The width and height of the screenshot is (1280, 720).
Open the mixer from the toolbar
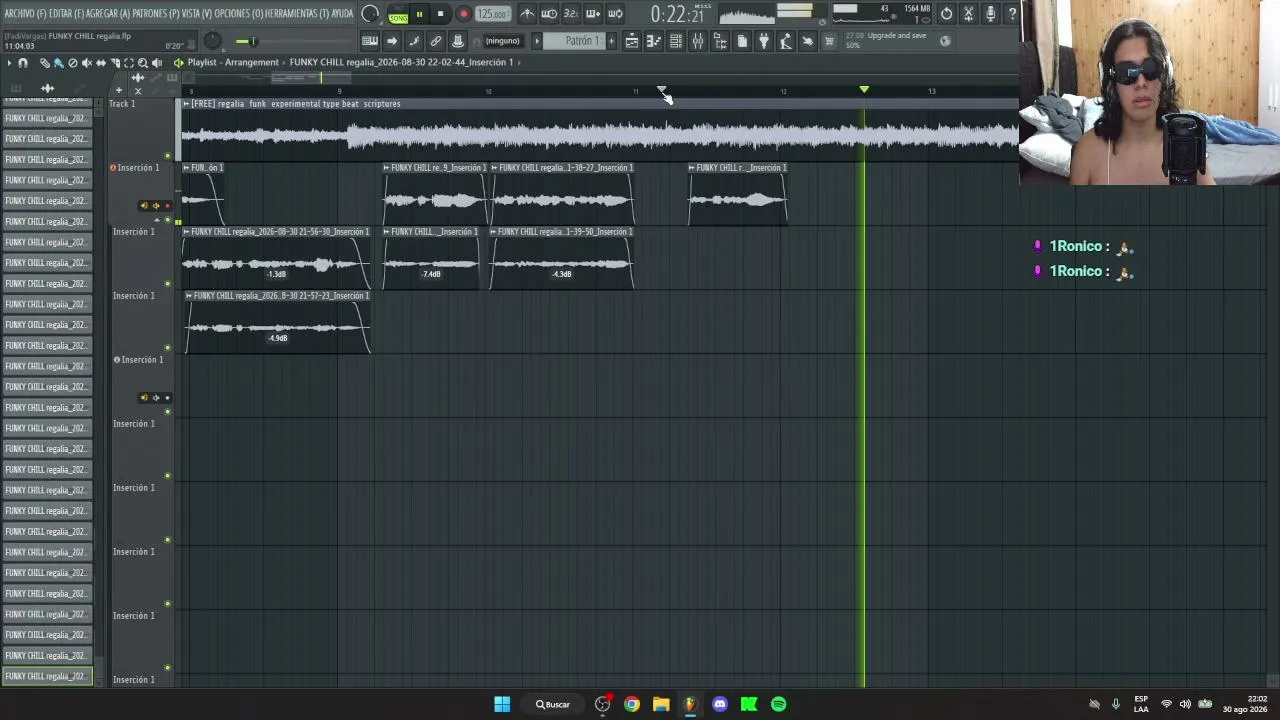pos(698,41)
